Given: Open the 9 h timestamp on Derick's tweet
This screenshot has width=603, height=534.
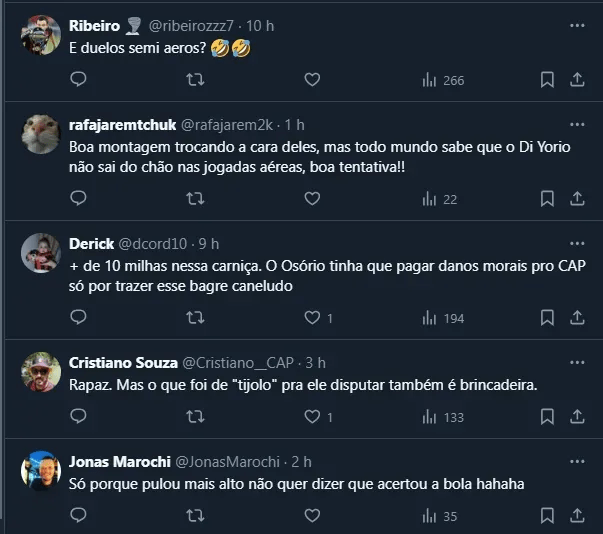Looking at the screenshot, I should click(x=208, y=243).
